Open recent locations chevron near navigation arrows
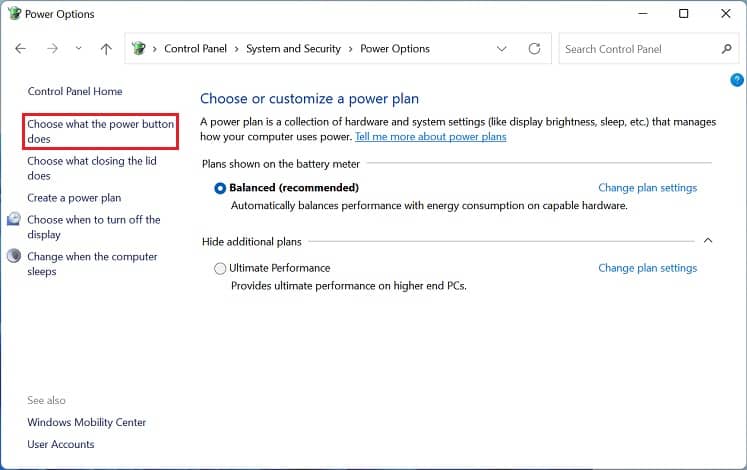Viewport: 747px width, 470px height. click(79, 48)
